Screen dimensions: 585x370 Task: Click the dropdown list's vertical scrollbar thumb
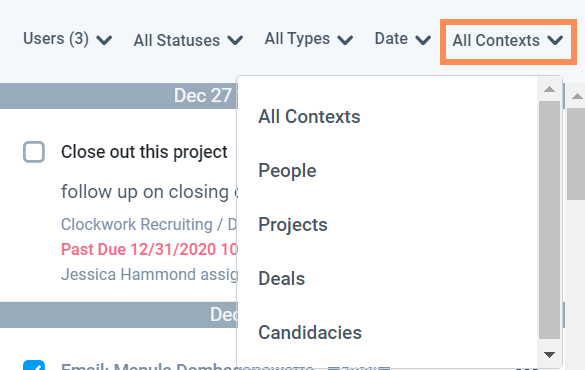549,220
